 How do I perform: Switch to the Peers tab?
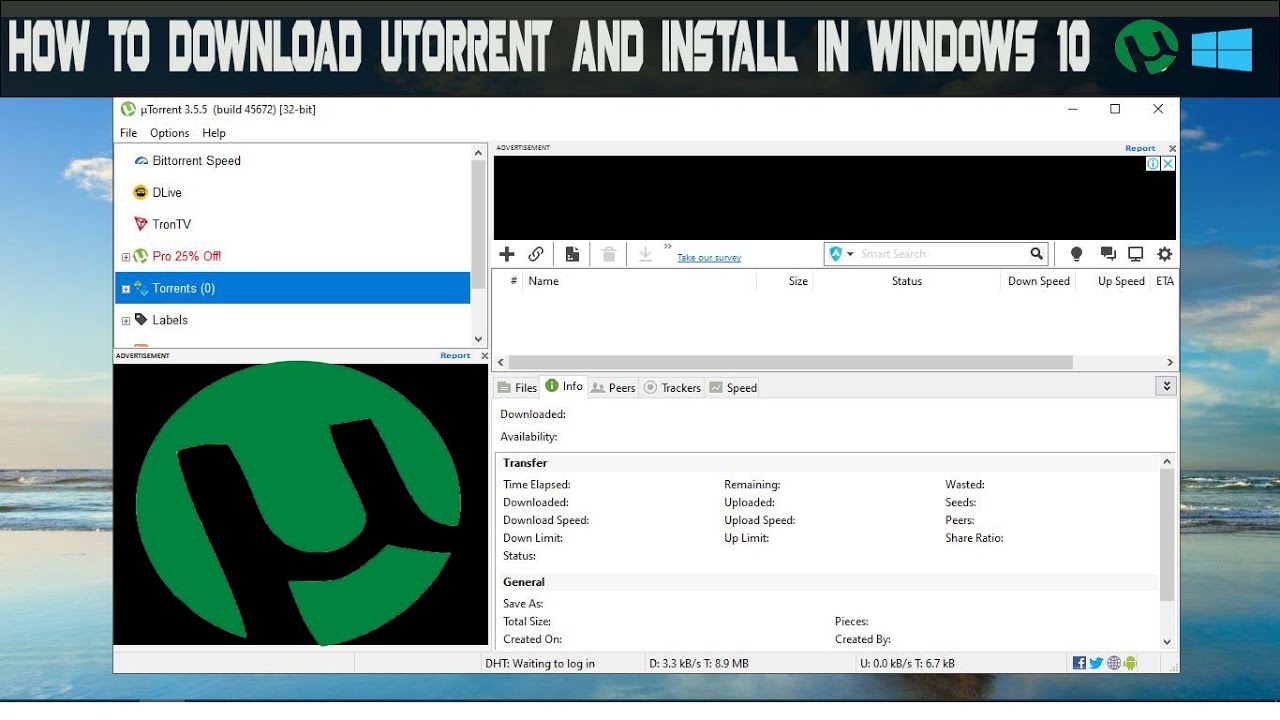[613, 387]
